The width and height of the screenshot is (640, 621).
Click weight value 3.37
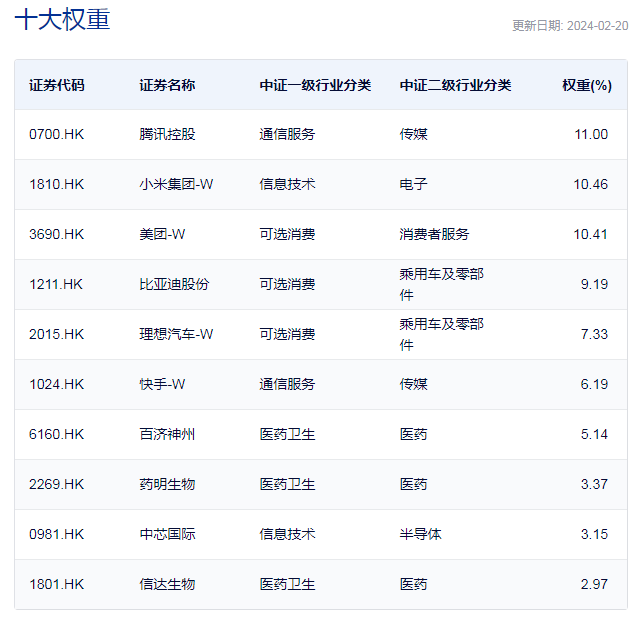pos(594,484)
